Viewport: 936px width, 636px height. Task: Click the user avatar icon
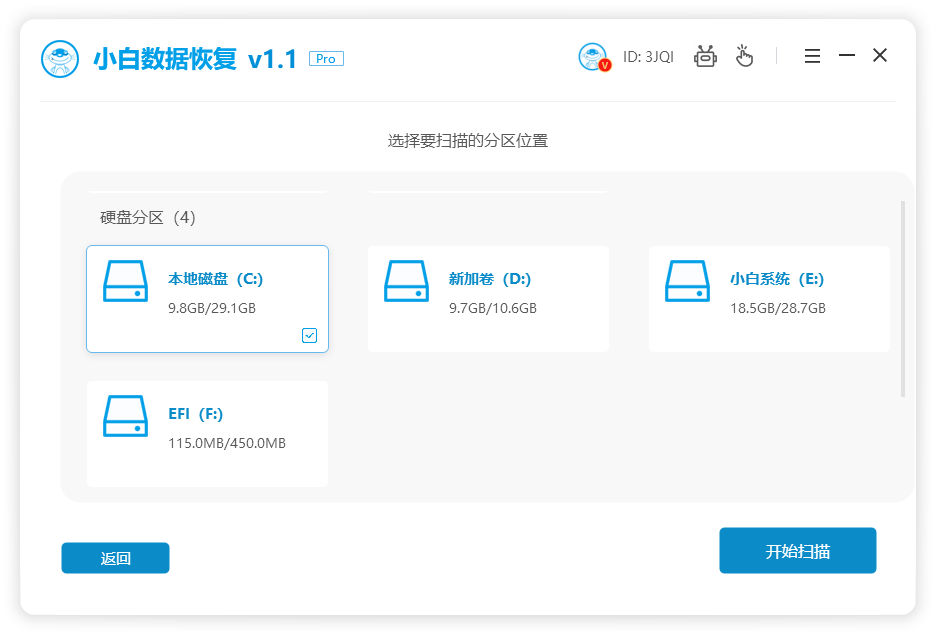click(x=593, y=56)
